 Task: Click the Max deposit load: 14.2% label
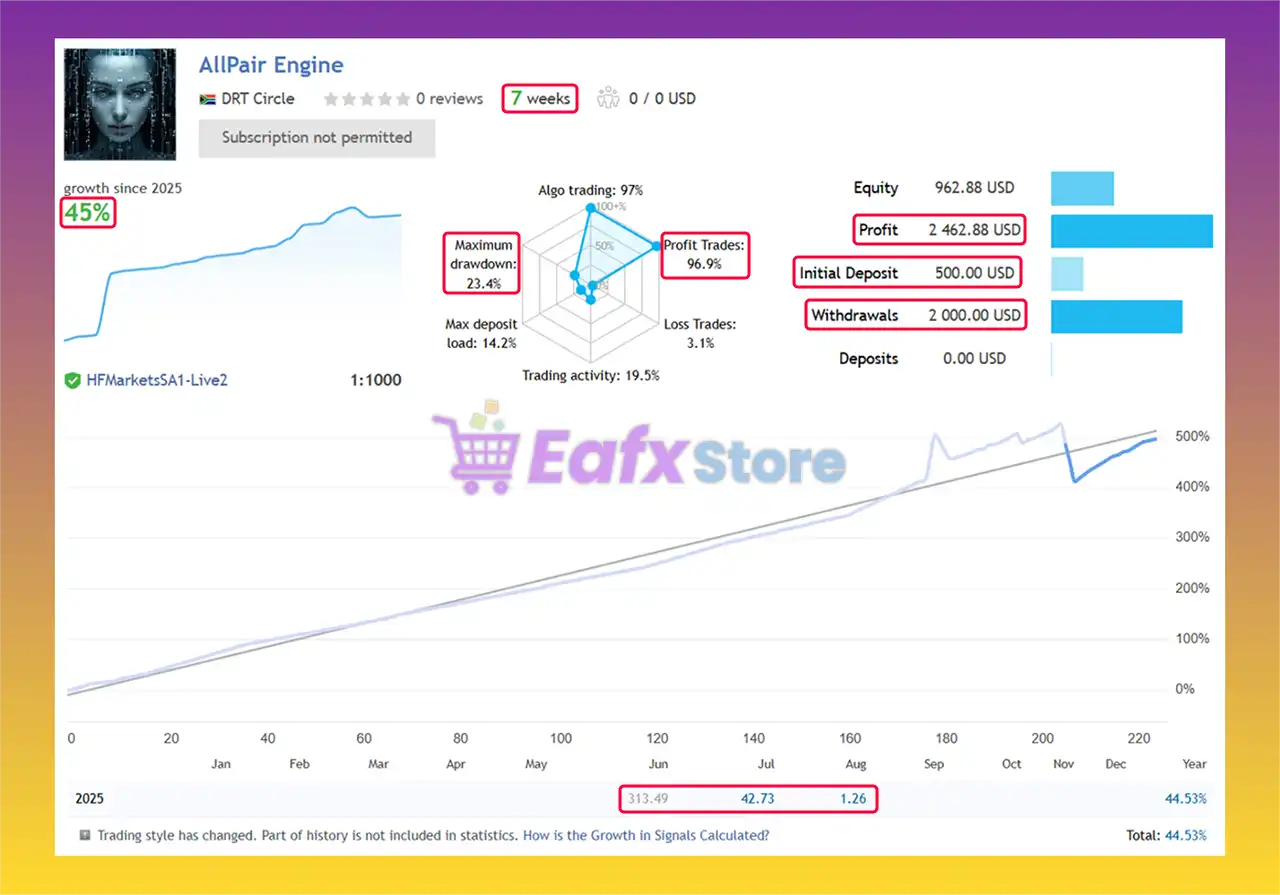pos(481,333)
